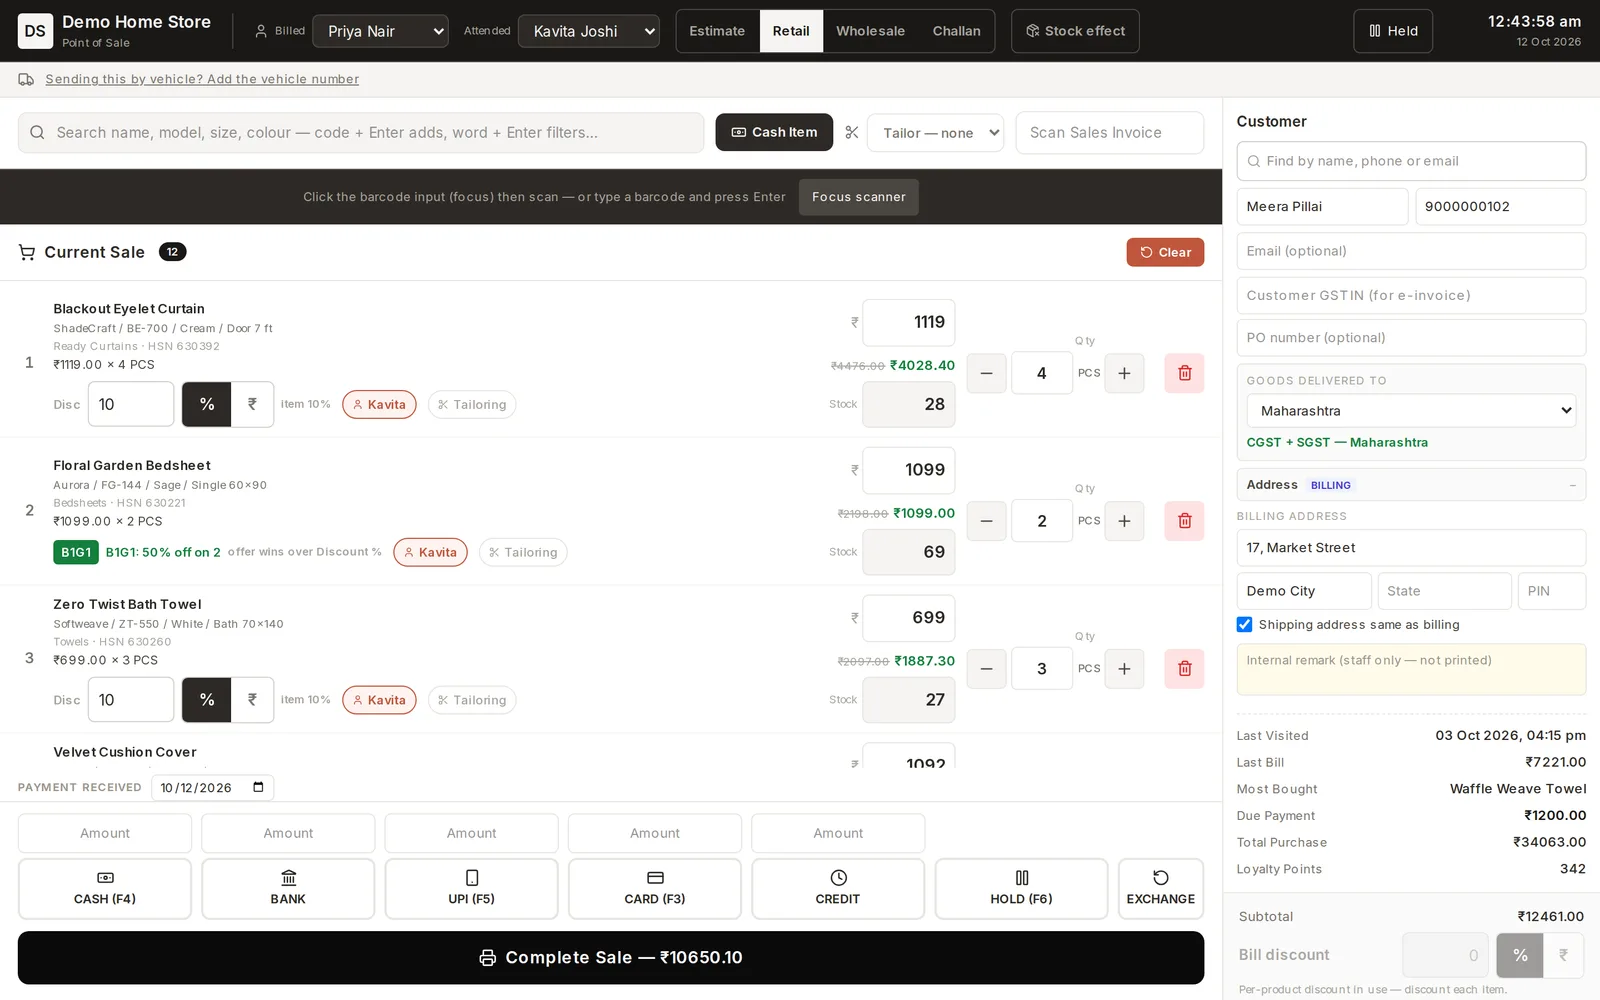
Task: Focus the product search field
Action: (x=361, y=132)
